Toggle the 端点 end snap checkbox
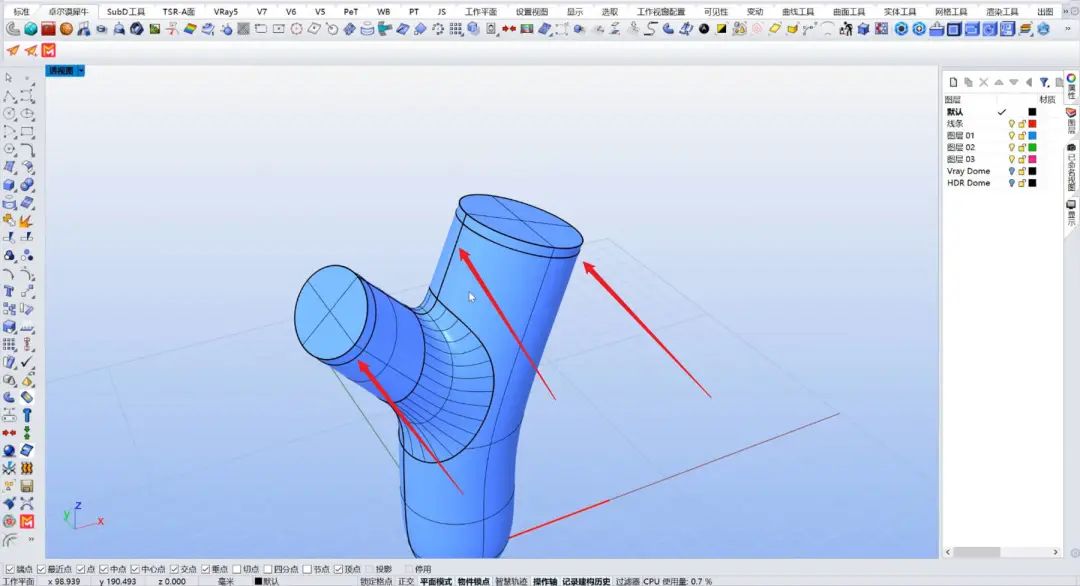 [10, 569]
